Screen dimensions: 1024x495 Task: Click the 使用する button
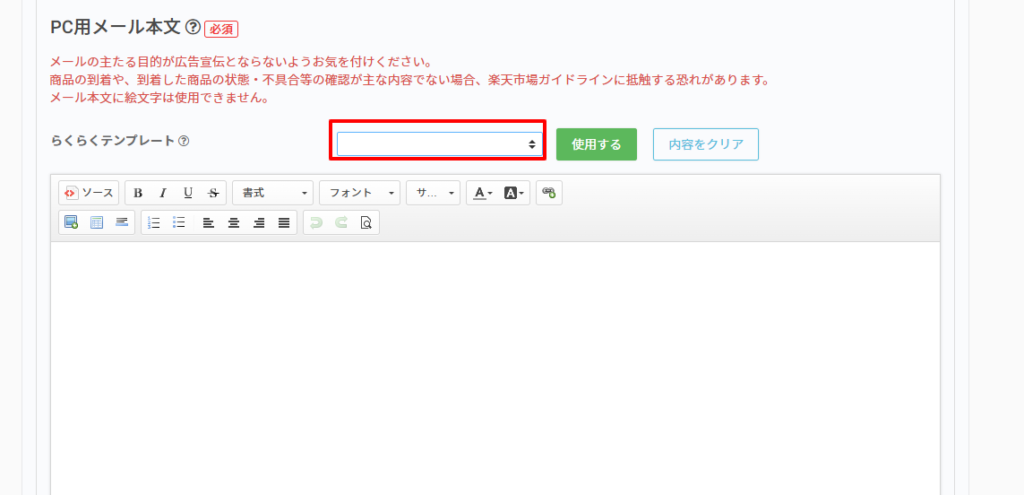[x=596, y=144]
